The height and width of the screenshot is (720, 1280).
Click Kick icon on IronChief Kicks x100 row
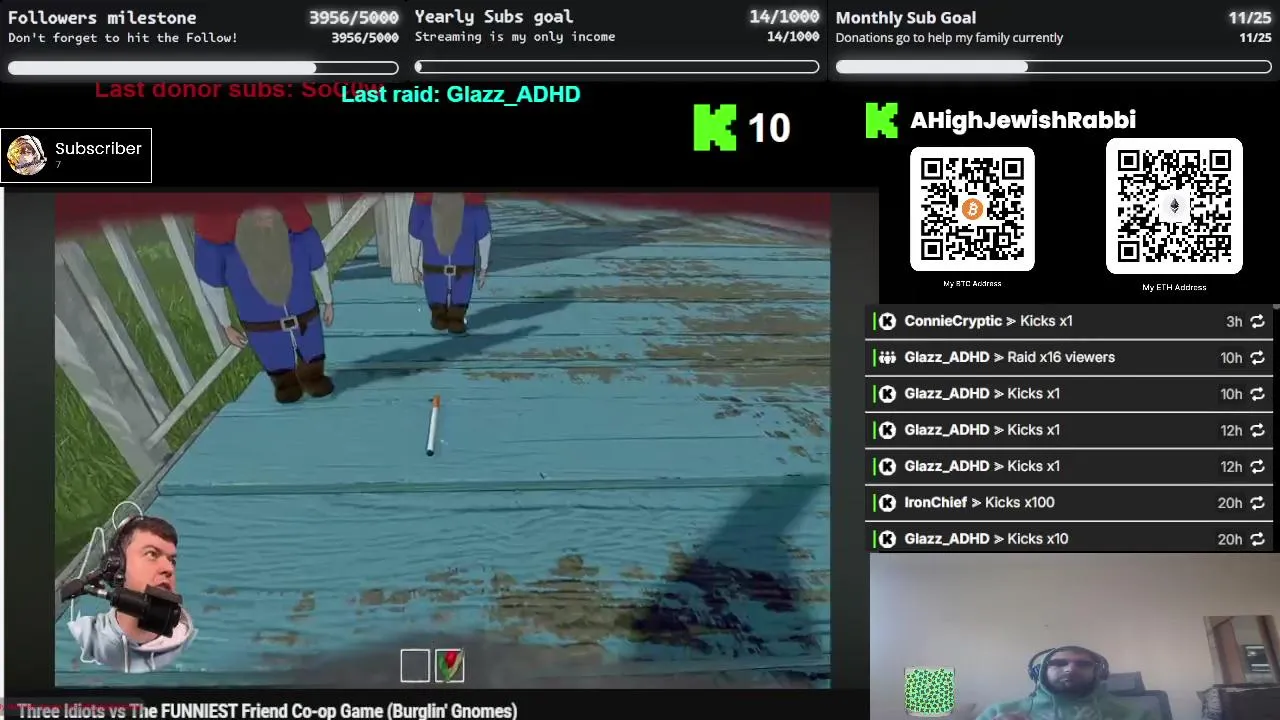887,503
